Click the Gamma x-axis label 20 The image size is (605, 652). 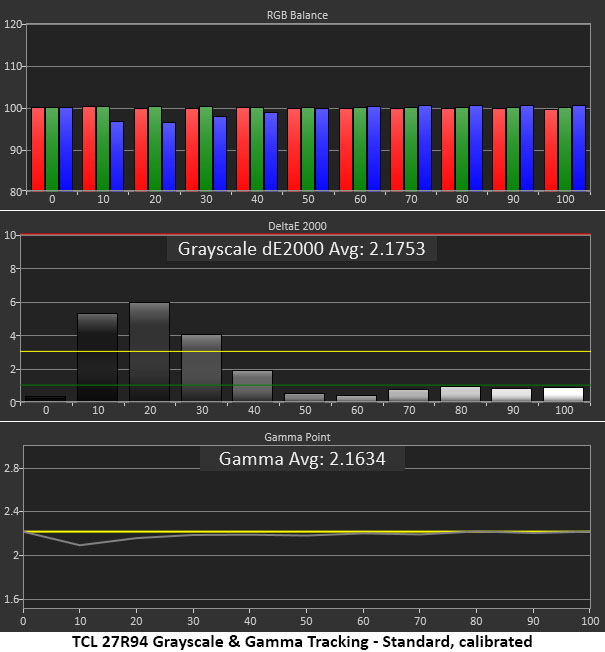[x=136, y=621]
